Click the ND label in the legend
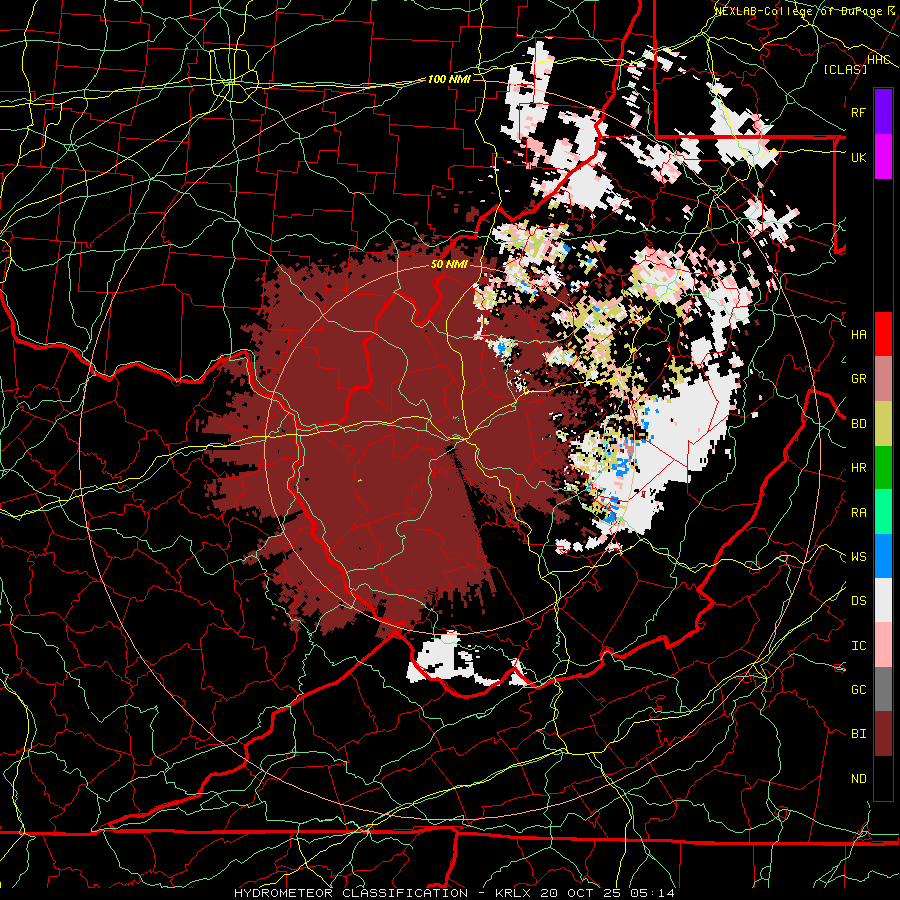Screen dimensions: 900x900 [x=859, y=778]
